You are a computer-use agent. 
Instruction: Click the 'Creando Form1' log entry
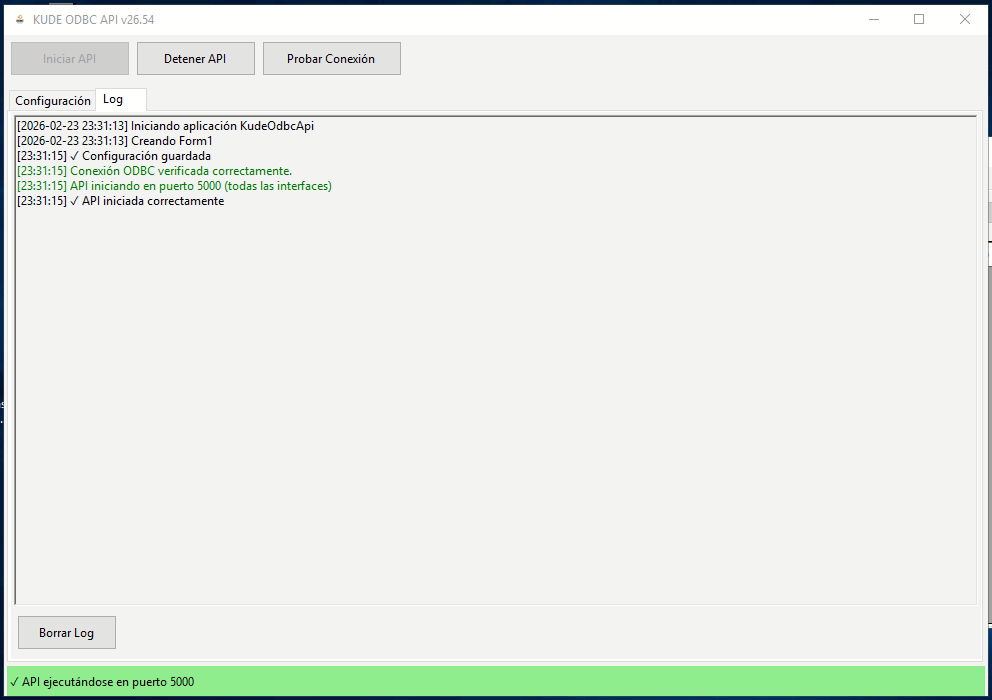coord(115,141)
